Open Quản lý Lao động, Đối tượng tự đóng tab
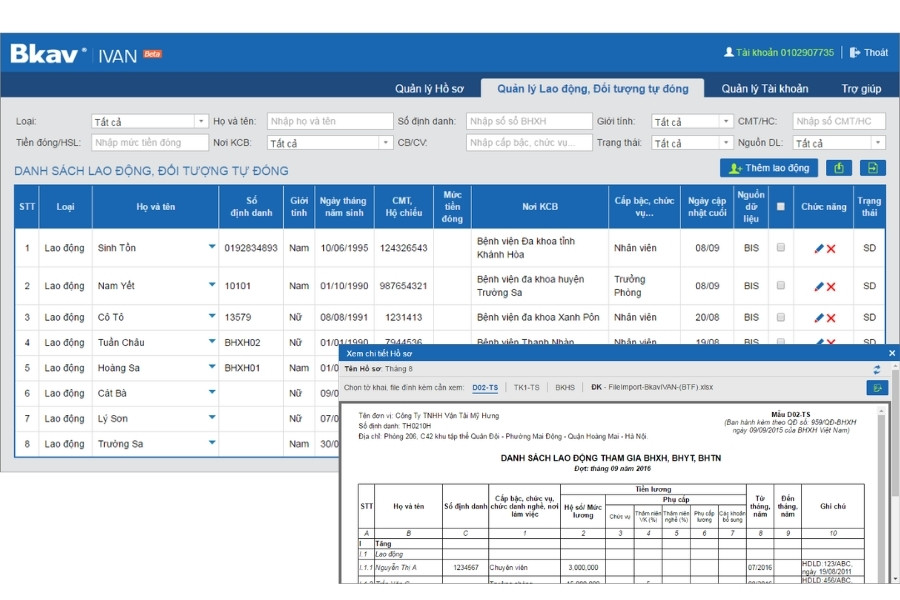Image resolution: width=900 pixels, height=600 pixels. tap(592, 88)
